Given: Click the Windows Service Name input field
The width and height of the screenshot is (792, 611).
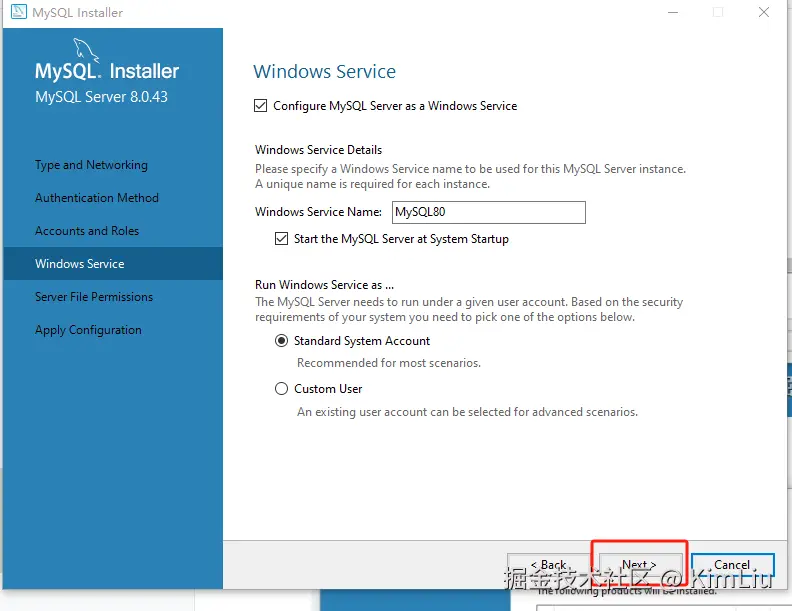Looking at the screenshot, I should [x=488, y=212].
